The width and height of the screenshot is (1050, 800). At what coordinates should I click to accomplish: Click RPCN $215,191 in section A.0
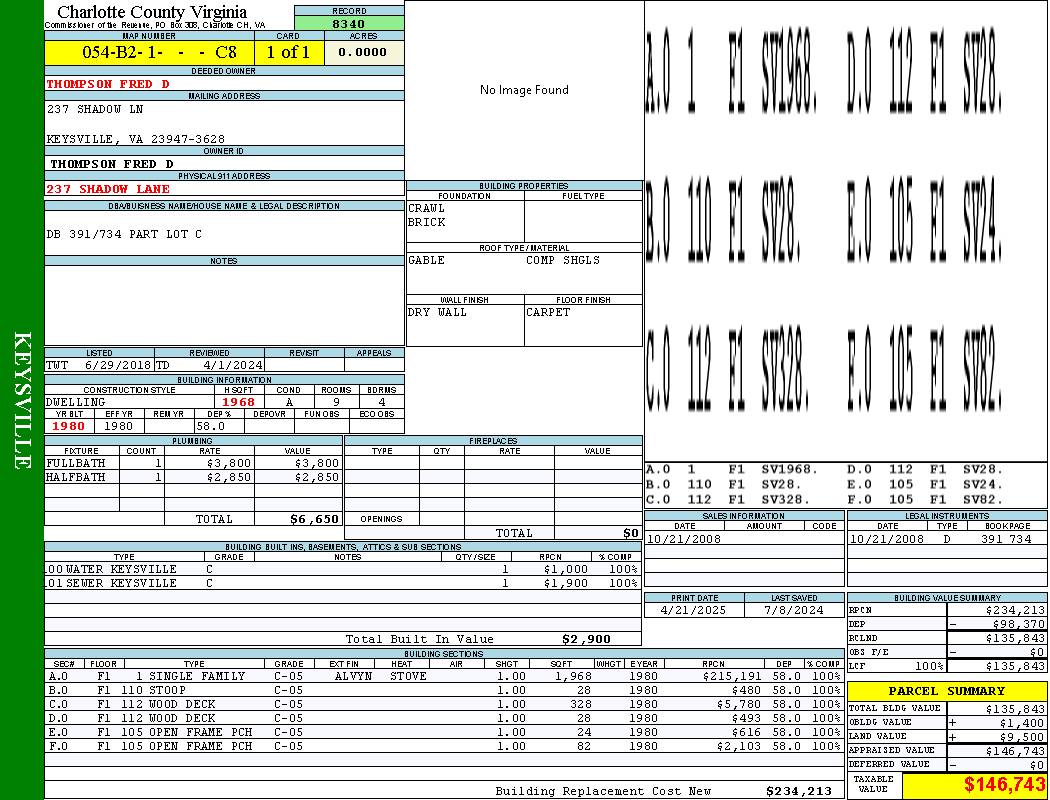tap(733, 676)
